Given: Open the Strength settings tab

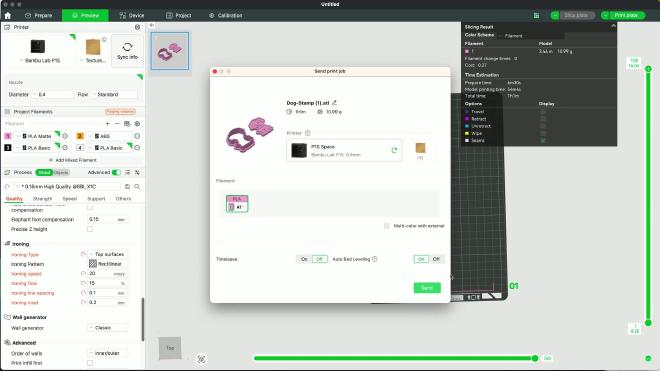Looking at the screenshot, I should click(42, 199).
